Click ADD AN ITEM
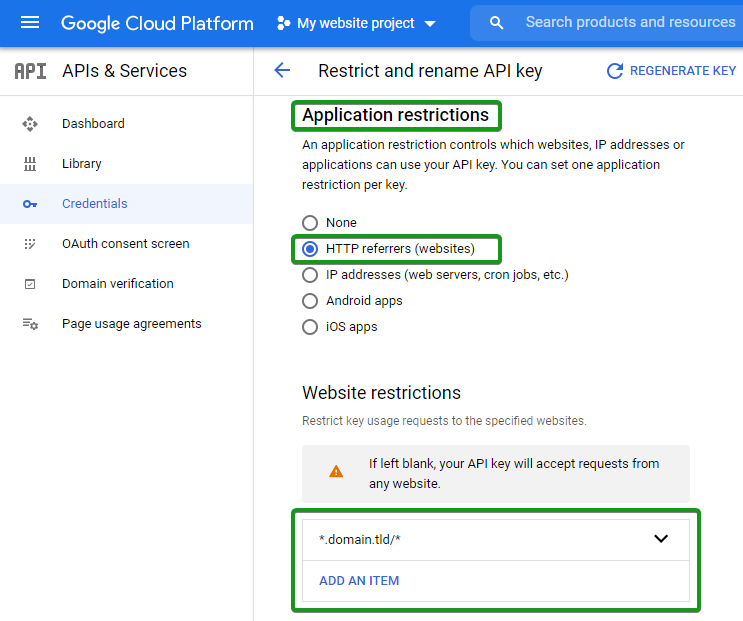The image size is (743, 621). click(x=359, y=581)
